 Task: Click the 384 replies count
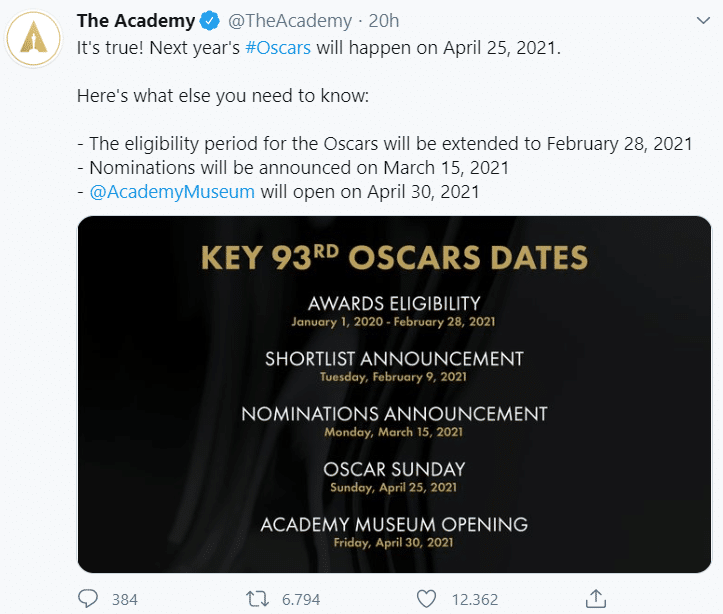point(125,600)
